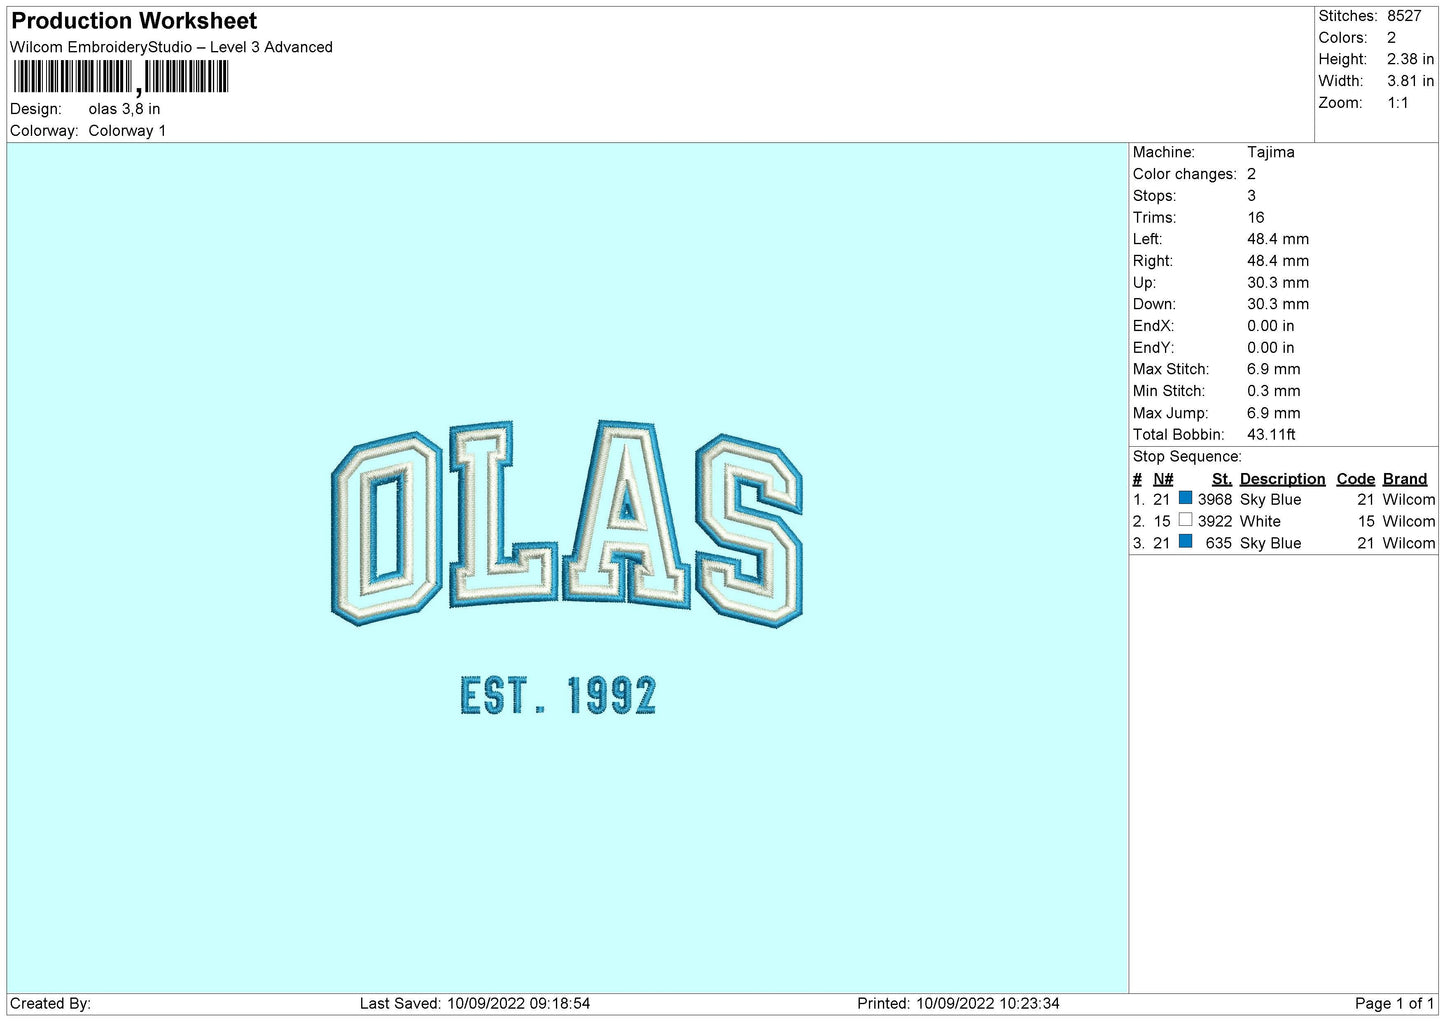
Task: Click the White swatch in the stop sequence
Action: pyautogui.click(x=1185, y=520)
